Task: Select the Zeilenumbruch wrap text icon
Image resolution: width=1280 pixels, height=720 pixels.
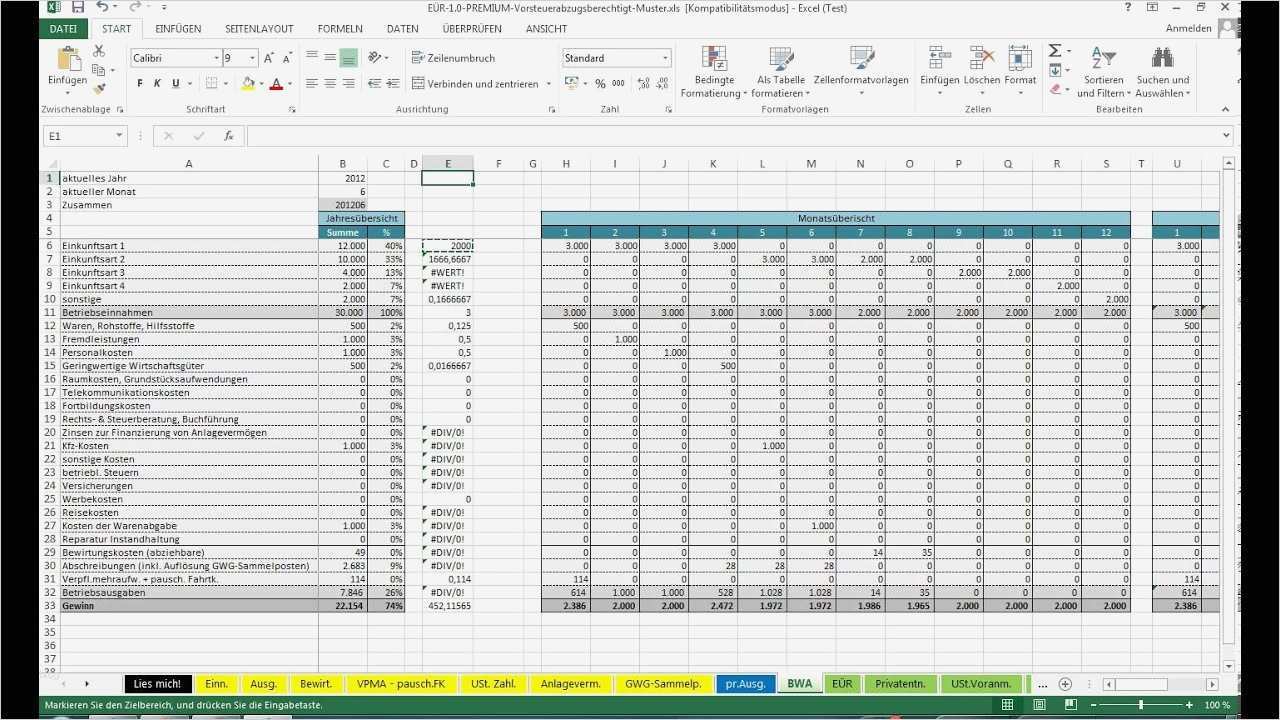Action: (416, 57)
